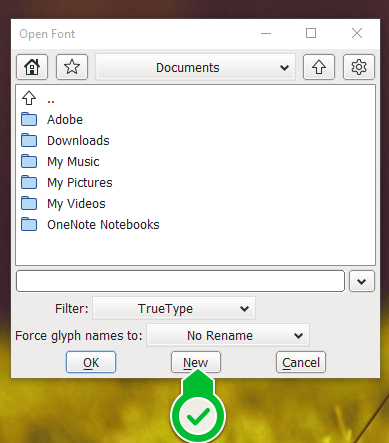The height and width of the screenshot is (443, 389).
Task: Select the My Videos folder name
Action: [76, 204]
